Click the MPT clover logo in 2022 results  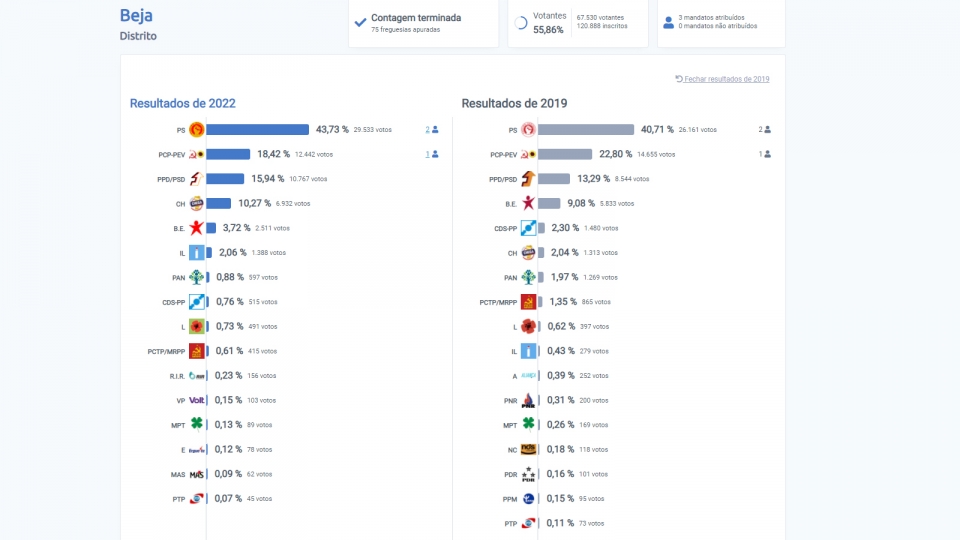(x=197, y=424)
